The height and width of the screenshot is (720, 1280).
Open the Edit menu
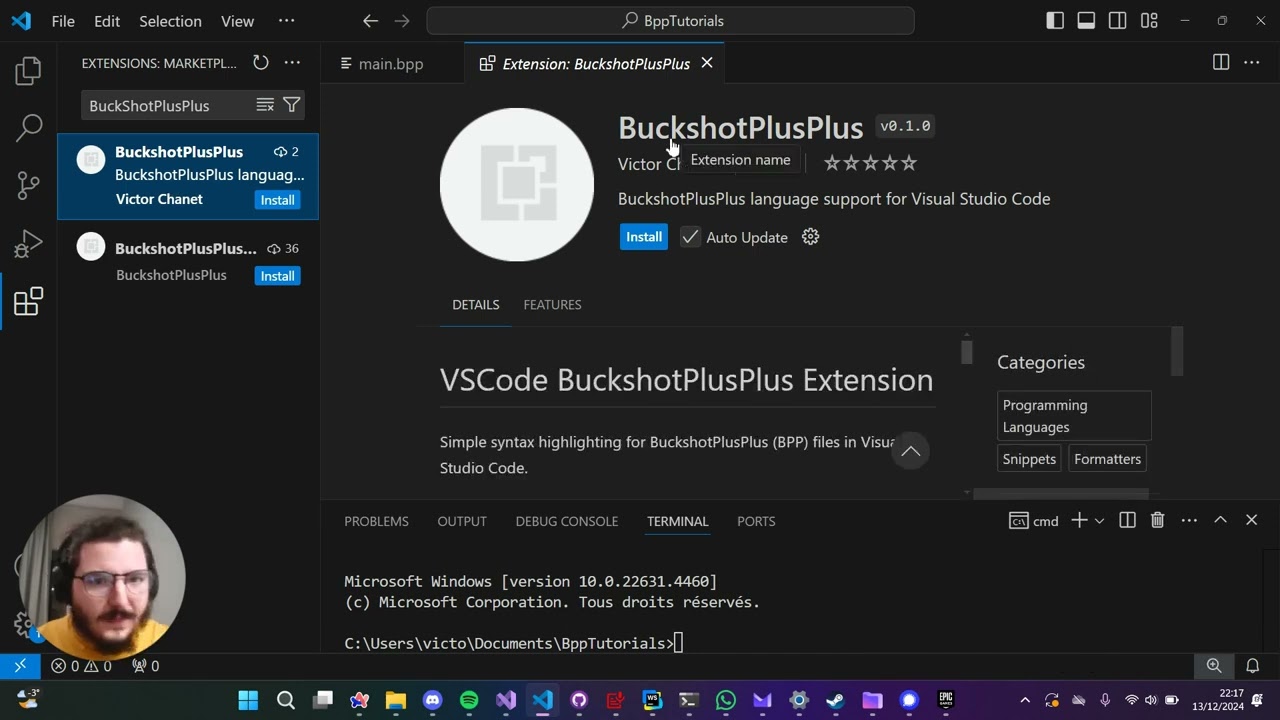tap(107, 21)
